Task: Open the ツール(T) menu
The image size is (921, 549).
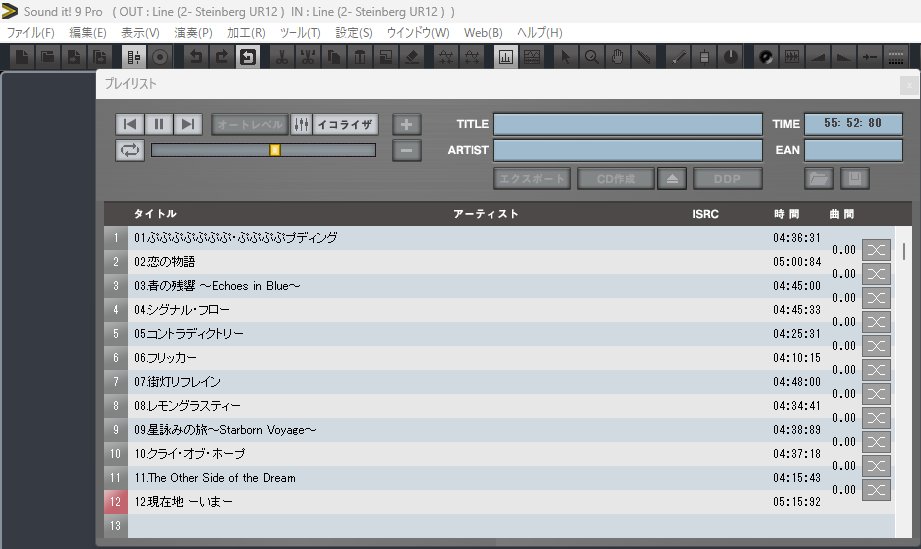Action: click(300, 33)
